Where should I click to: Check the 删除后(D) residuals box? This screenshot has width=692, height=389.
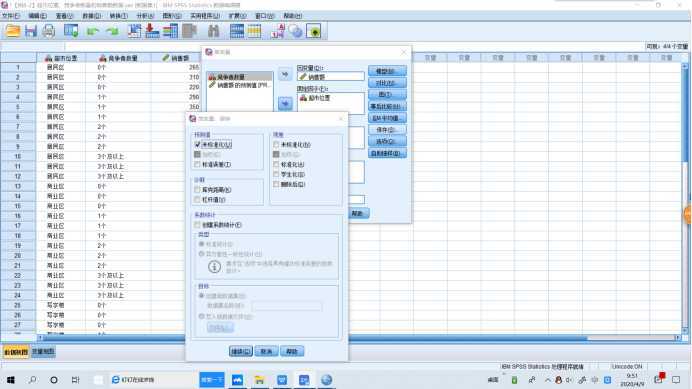pyautogui.click(x=276, y=184)
